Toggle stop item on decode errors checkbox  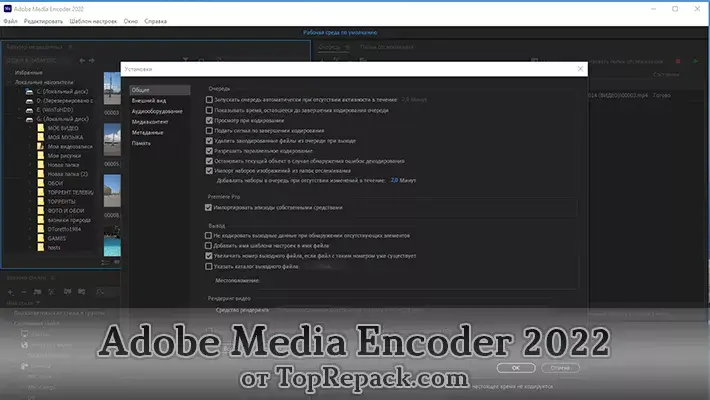coord(209,161)
